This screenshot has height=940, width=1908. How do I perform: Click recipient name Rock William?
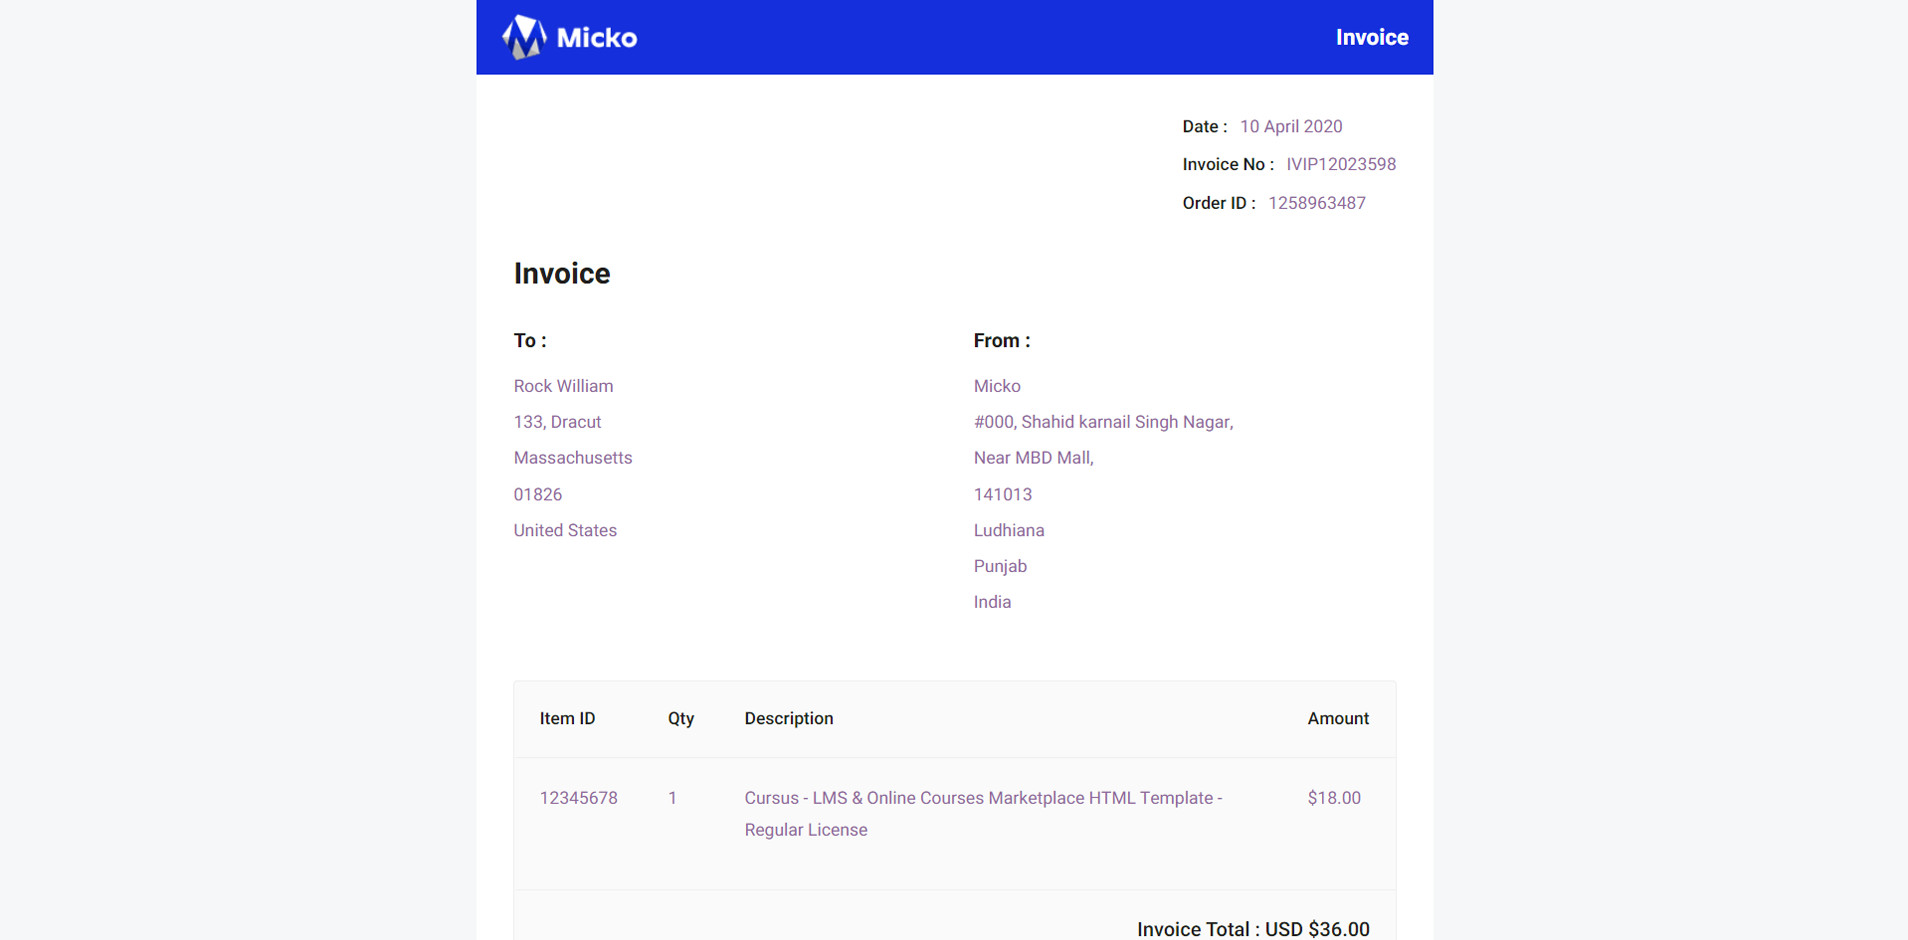pyautogui.click(x=563, y=387)
